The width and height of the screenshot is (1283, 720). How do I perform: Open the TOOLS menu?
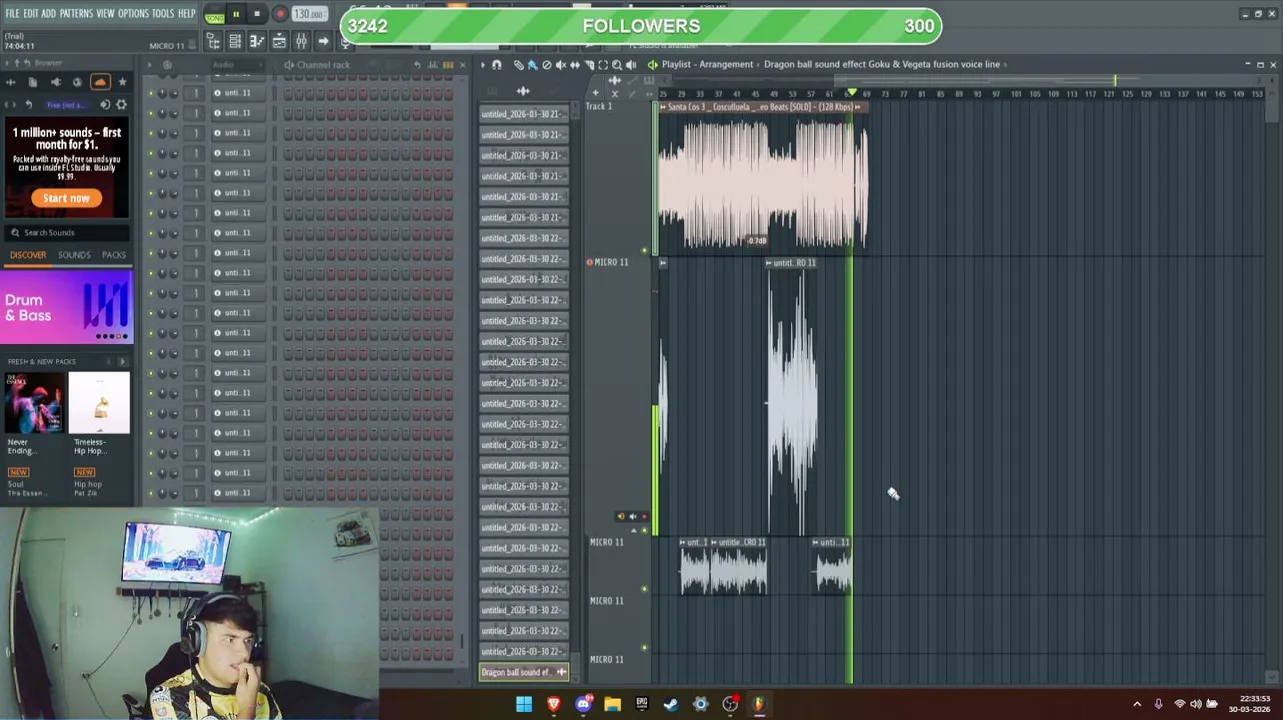[x=163, y=13]
